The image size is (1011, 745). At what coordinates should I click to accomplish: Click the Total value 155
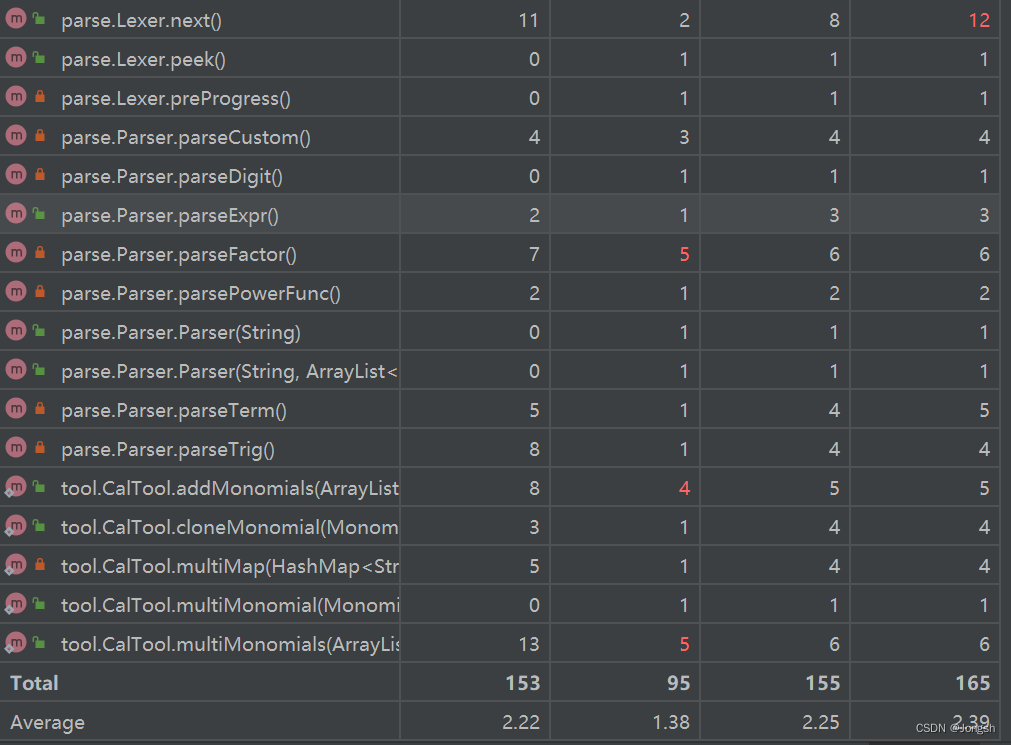coord(823,683)
